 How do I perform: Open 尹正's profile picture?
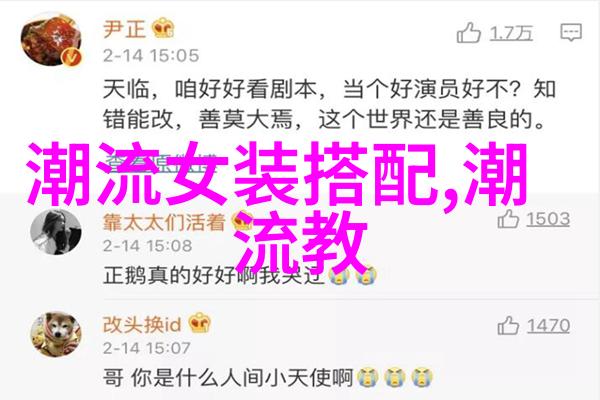(x=51, y=40)
